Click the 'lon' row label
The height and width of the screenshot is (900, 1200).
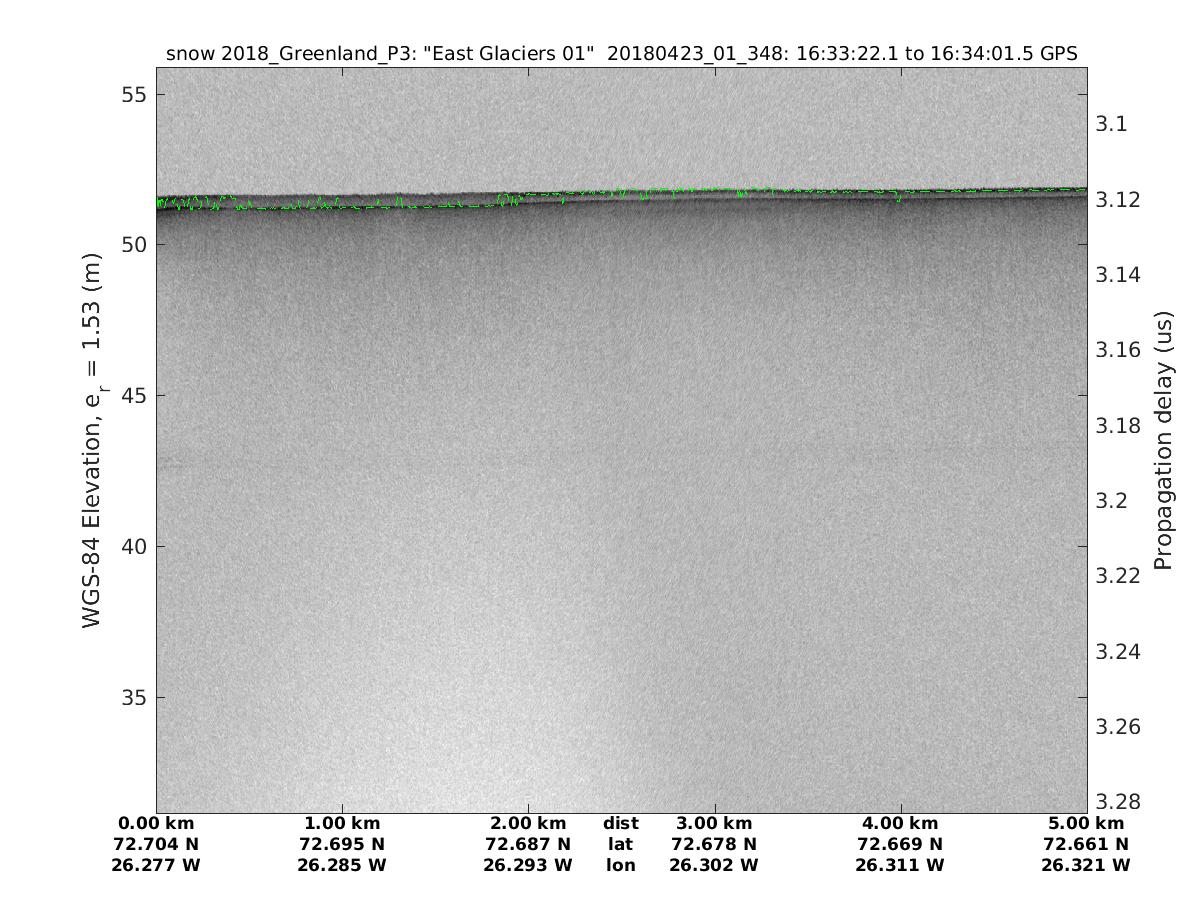(x=621, y=865)
